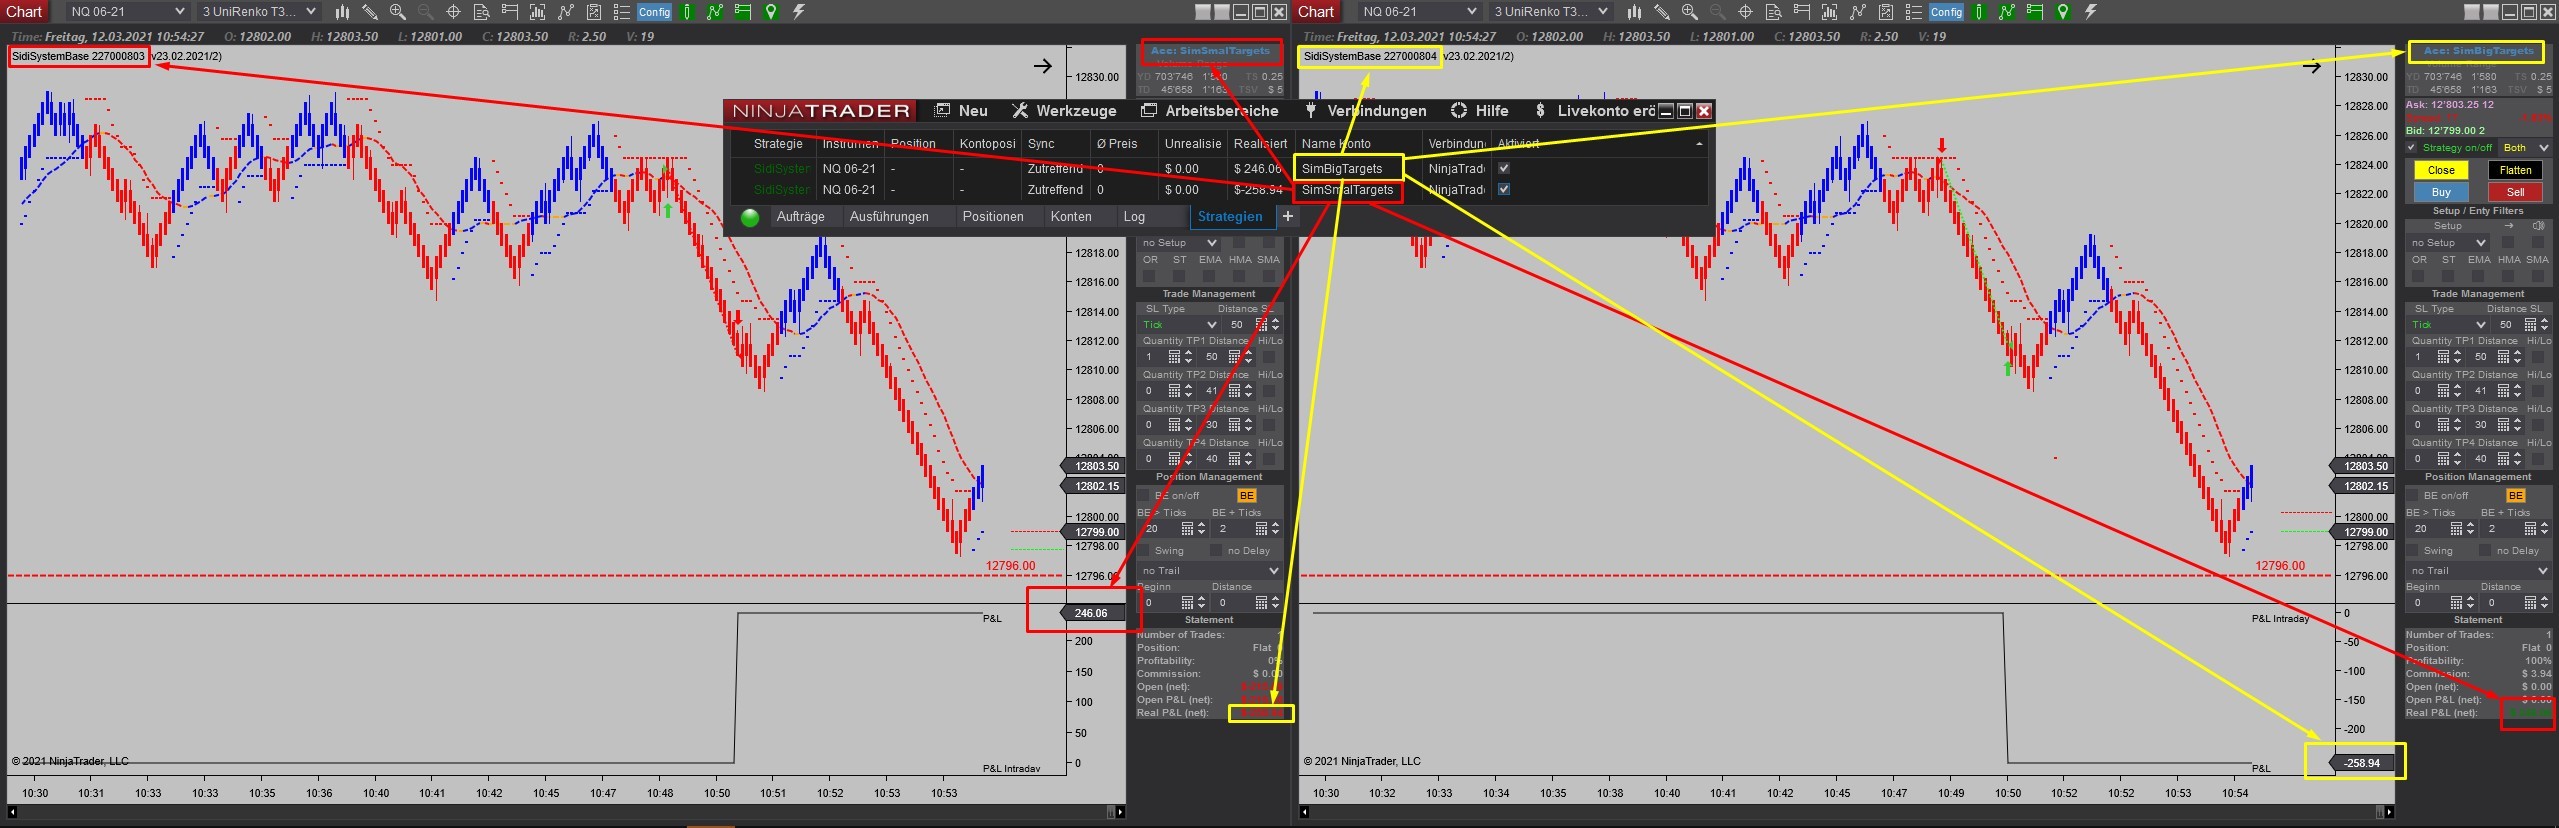Viewport: 2559px width, 828px height.
Task: Open drawing tools pencil in left chart
Action: click(370, 12)
